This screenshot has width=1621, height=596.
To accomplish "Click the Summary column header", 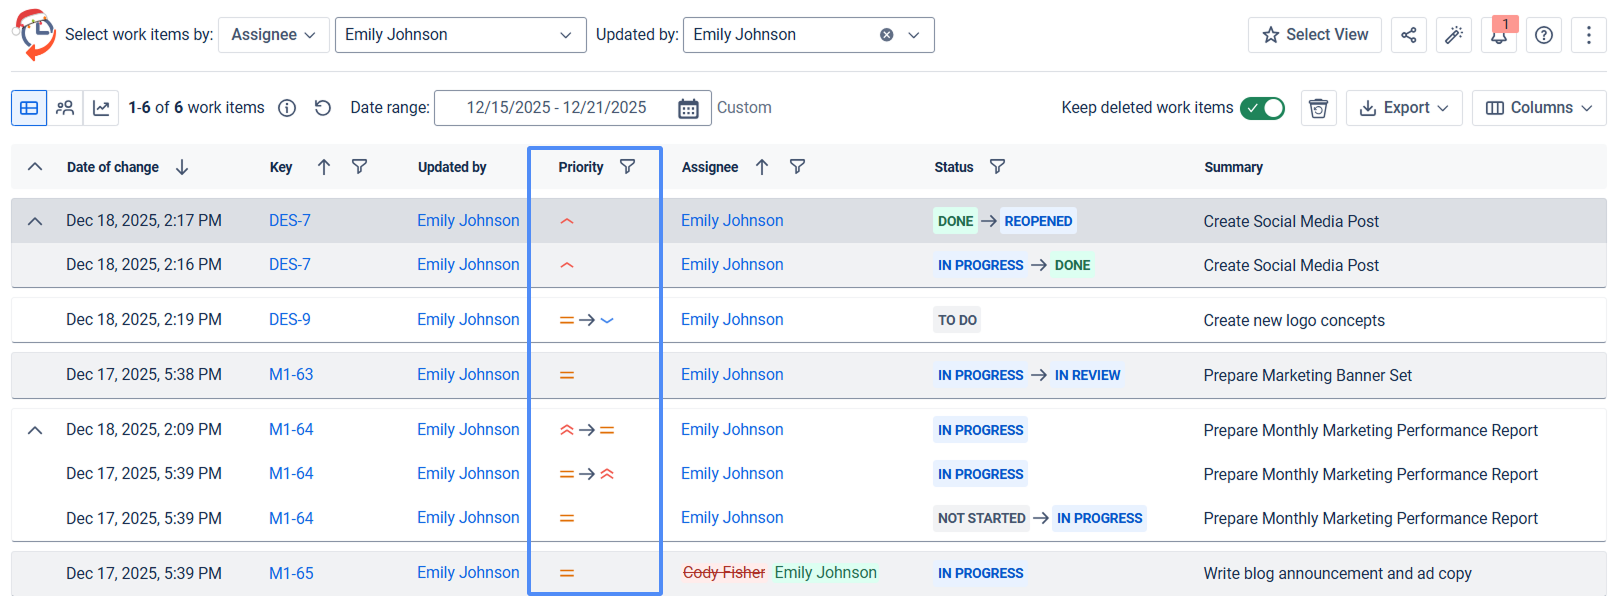I will [1233, 167].
